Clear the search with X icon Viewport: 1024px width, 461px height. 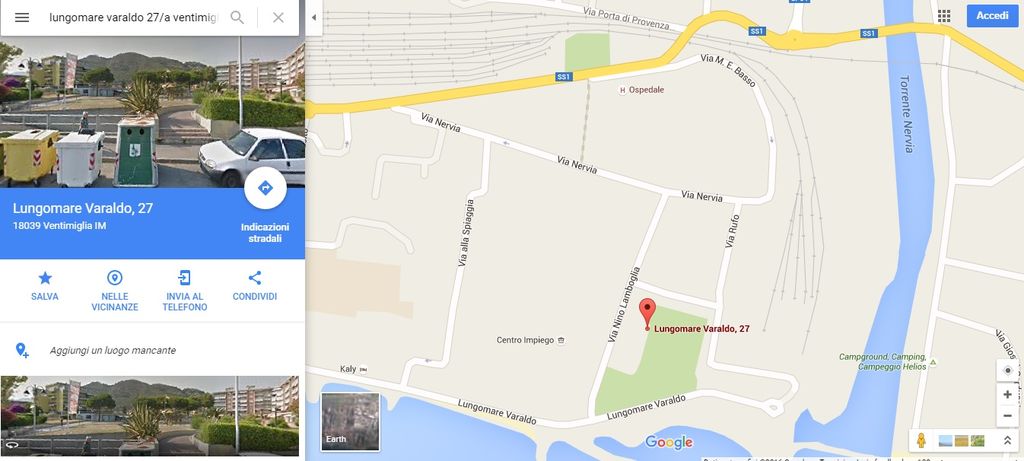point(278,18)
